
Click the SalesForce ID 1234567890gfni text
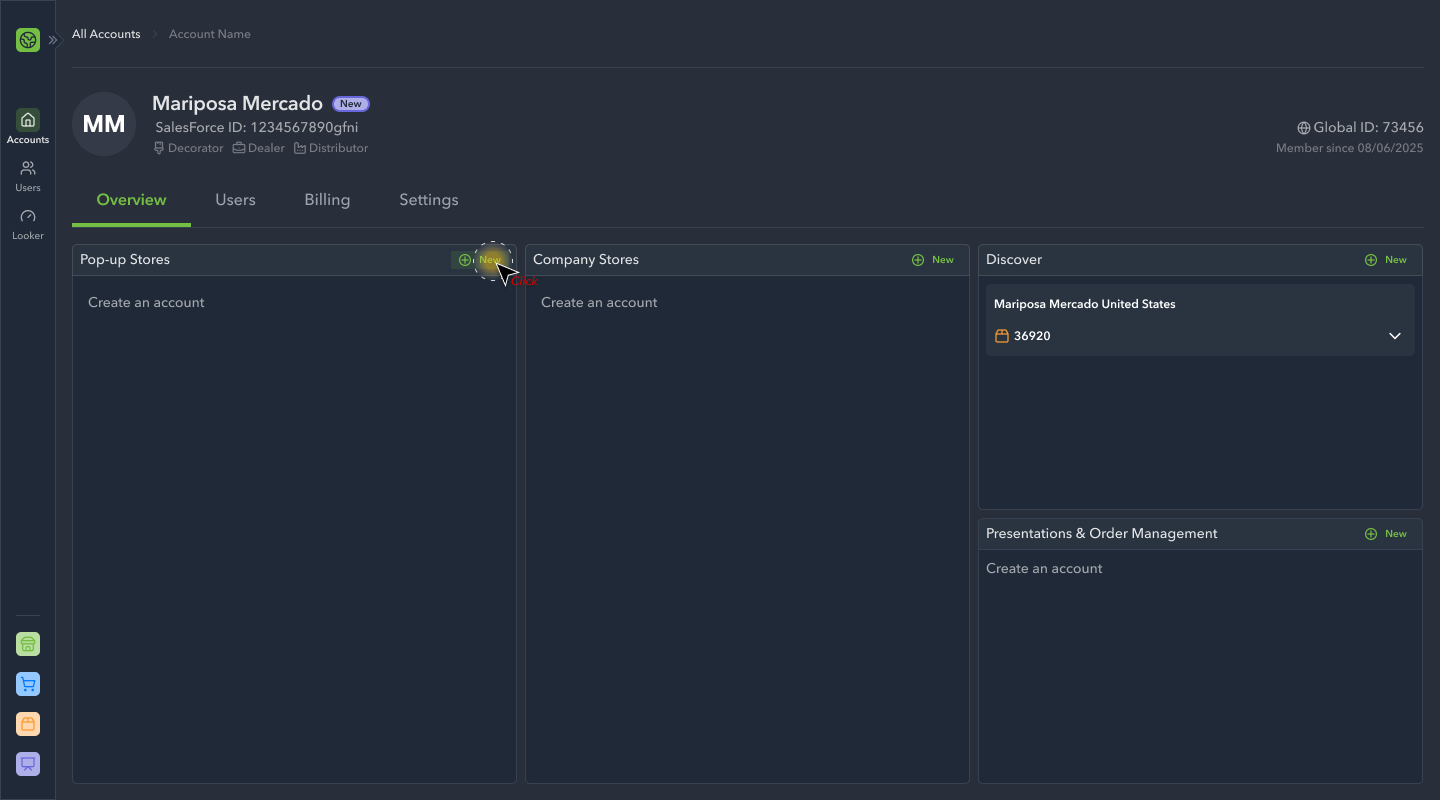coord(257,128)
